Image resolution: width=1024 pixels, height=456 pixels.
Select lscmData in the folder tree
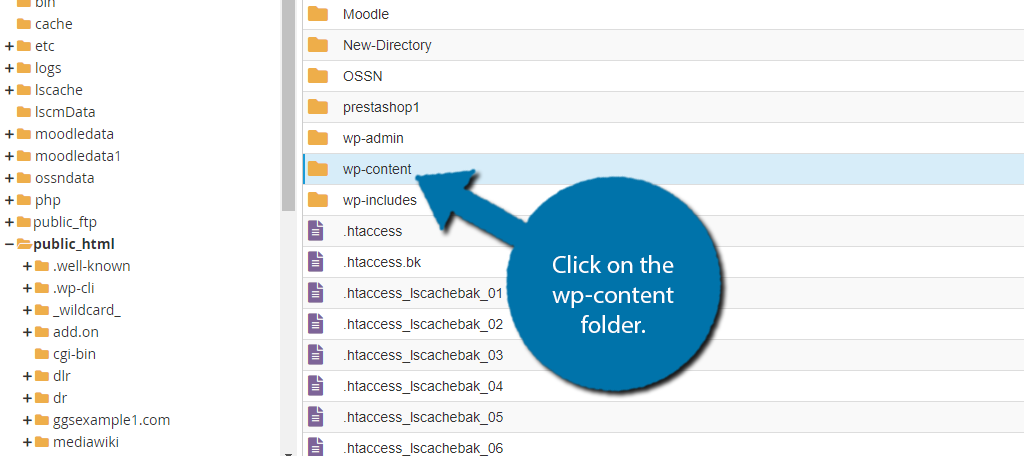pyautogui.click(x=65, y=112)
